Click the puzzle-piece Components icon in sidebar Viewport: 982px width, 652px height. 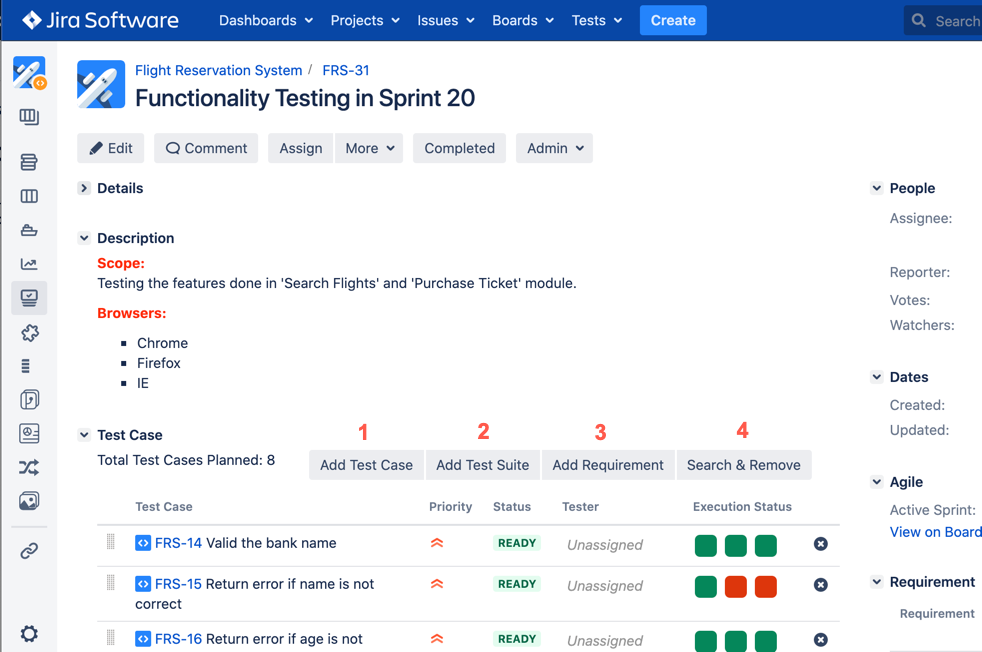[x=29, y=332]
